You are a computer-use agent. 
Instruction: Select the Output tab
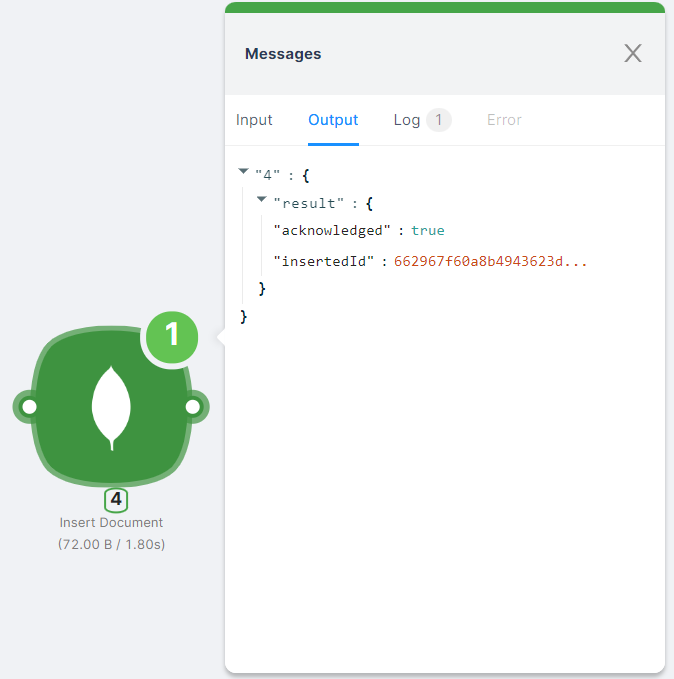[333, 120]
